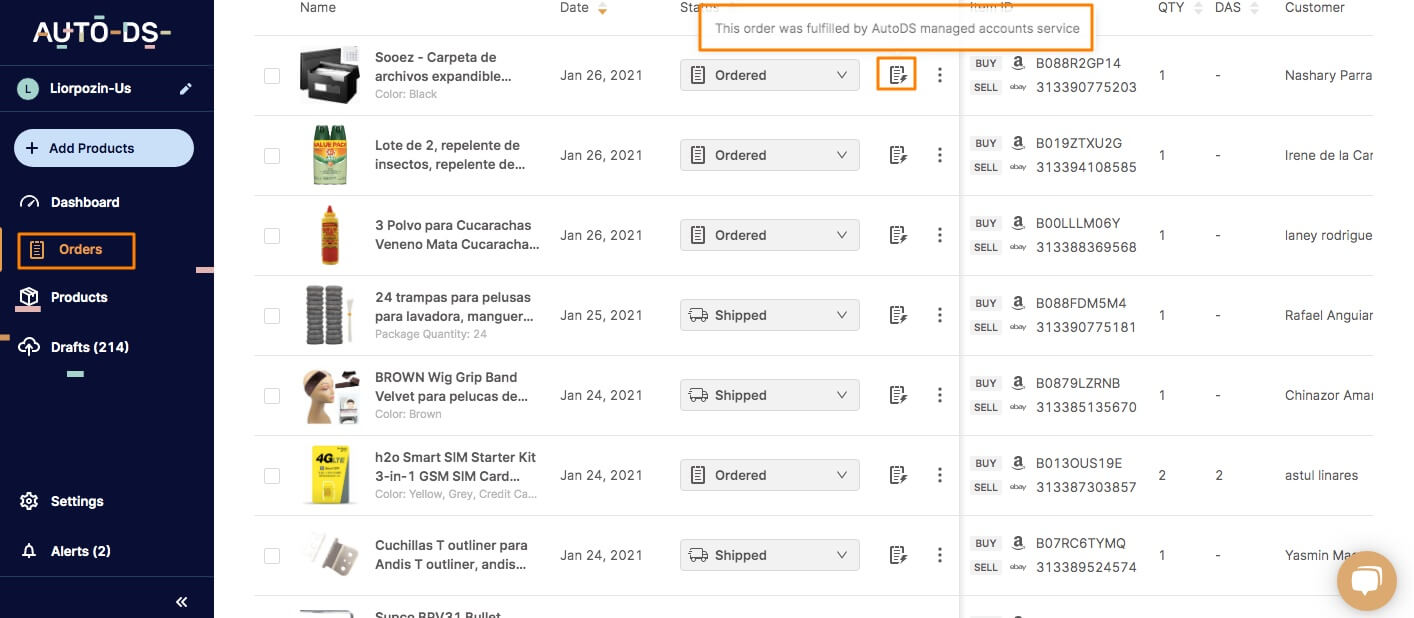Expand status dropdown for Lote de 2 repelente

769,155
